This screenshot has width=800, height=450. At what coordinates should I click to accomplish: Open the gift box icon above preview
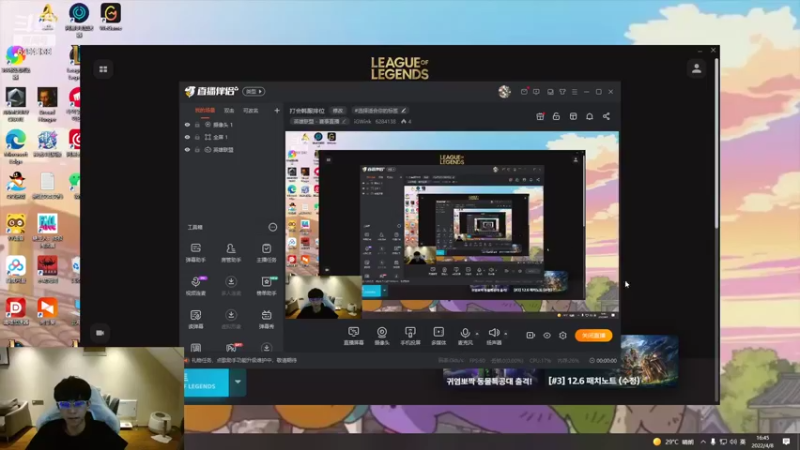(540, 116)
